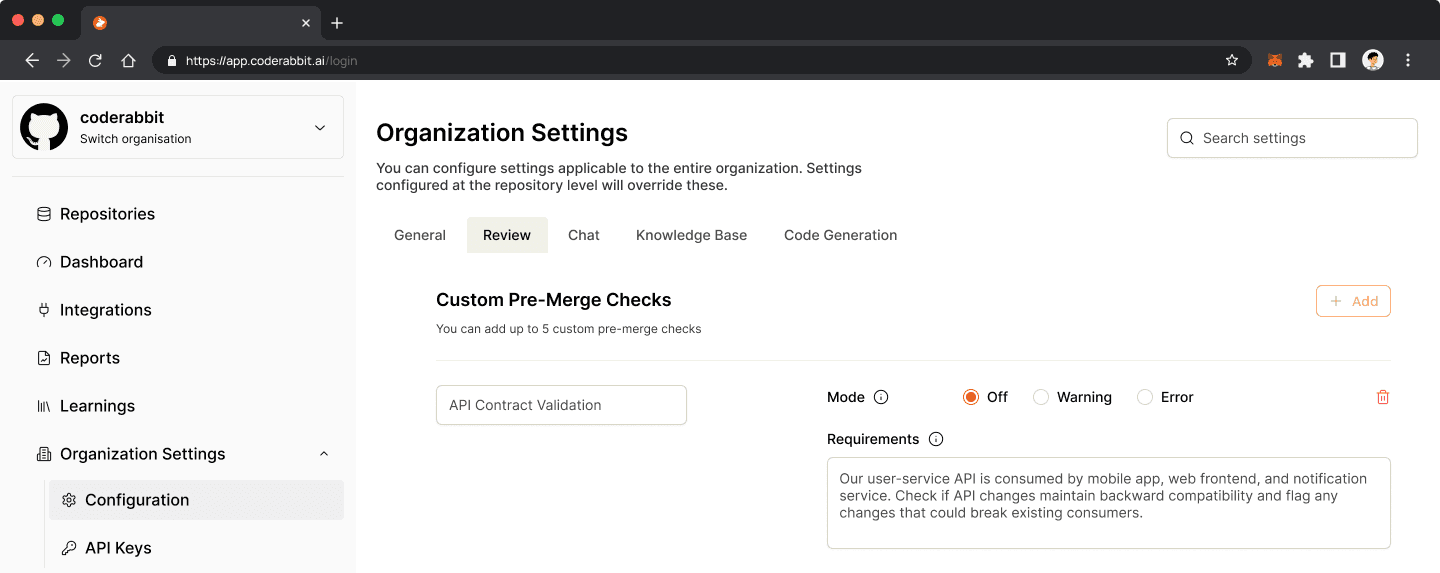Open the MetaMask fox extension

click(1274, 60)
